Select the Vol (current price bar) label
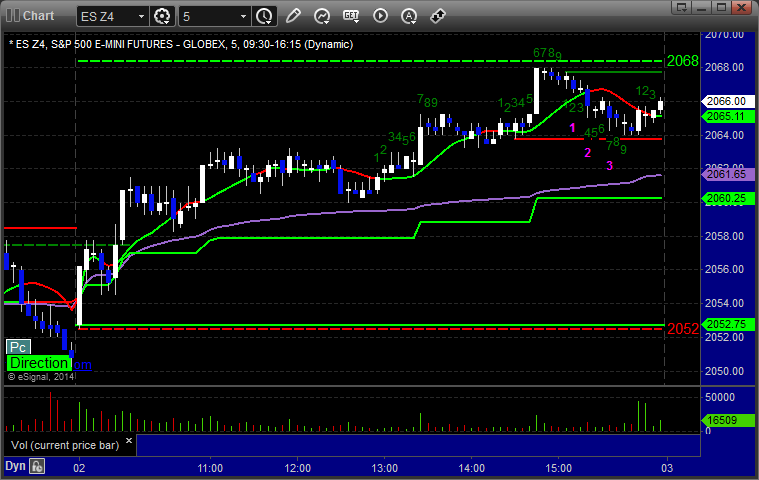Screen dimensions: 759x480 [65, 445]
